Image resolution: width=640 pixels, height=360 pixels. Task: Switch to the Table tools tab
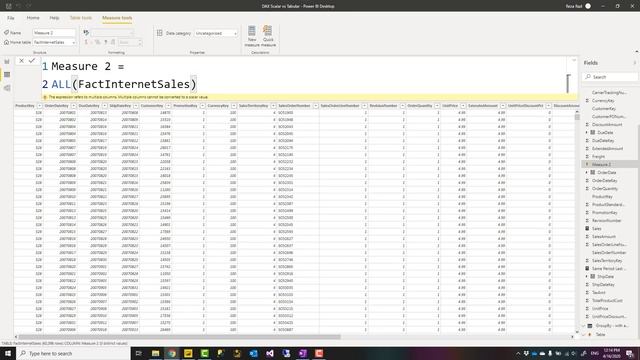click(81, 18)
